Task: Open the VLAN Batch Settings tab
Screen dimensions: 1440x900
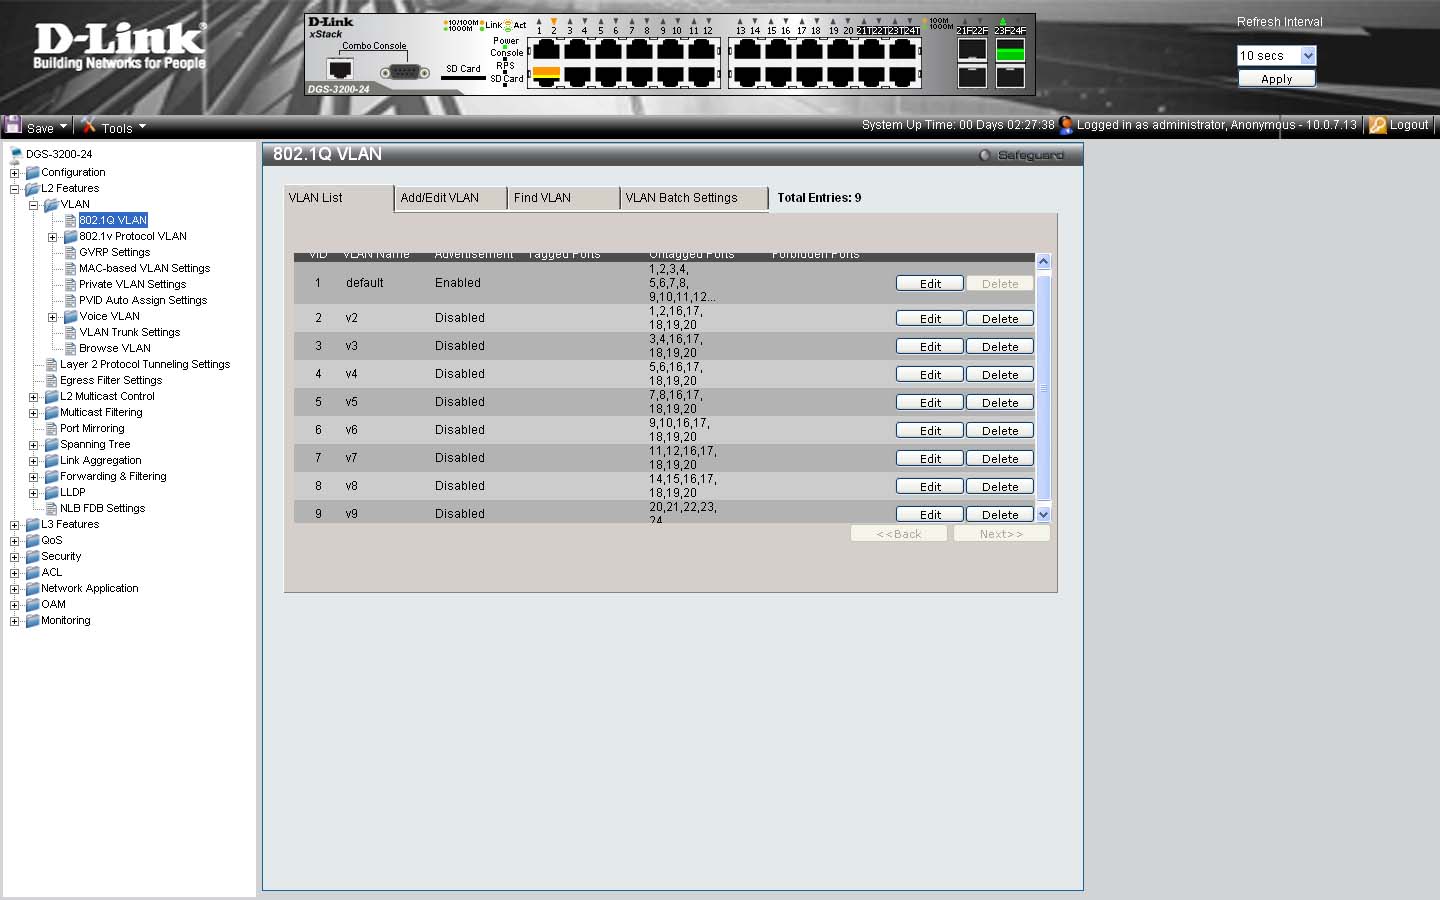Action: click(682, 198)
